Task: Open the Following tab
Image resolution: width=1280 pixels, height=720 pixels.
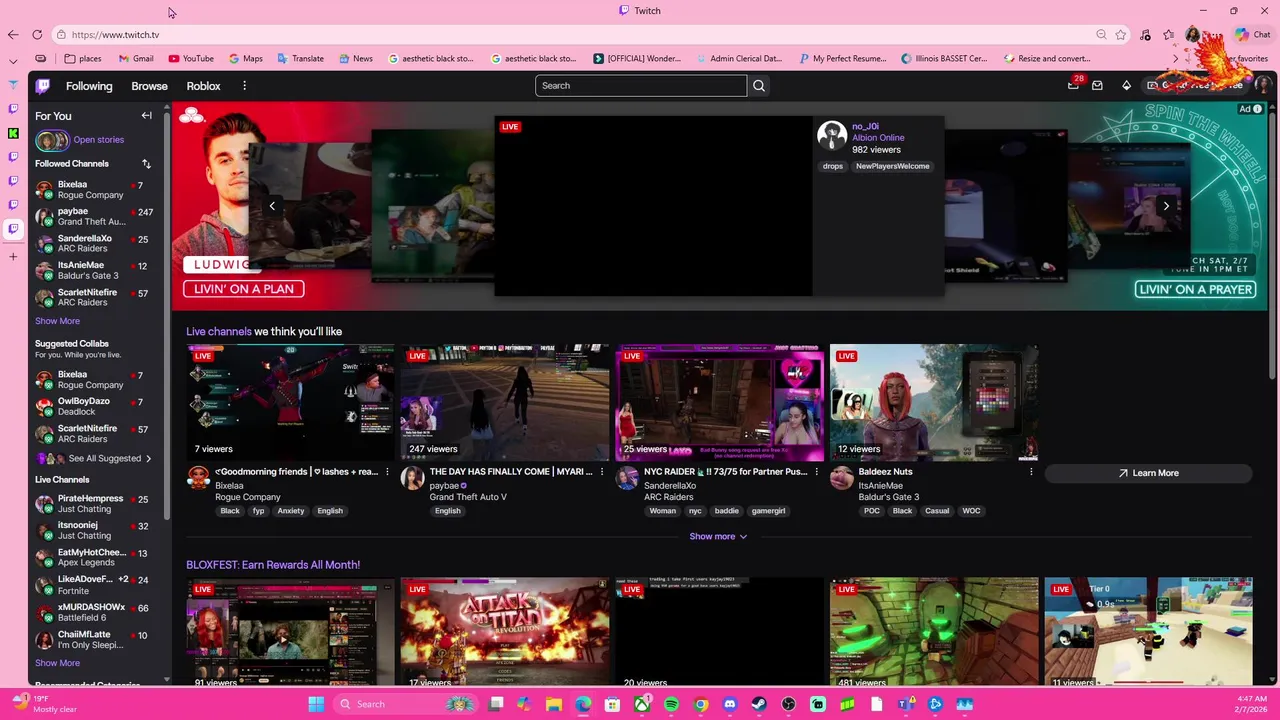Action: (89, 86)
